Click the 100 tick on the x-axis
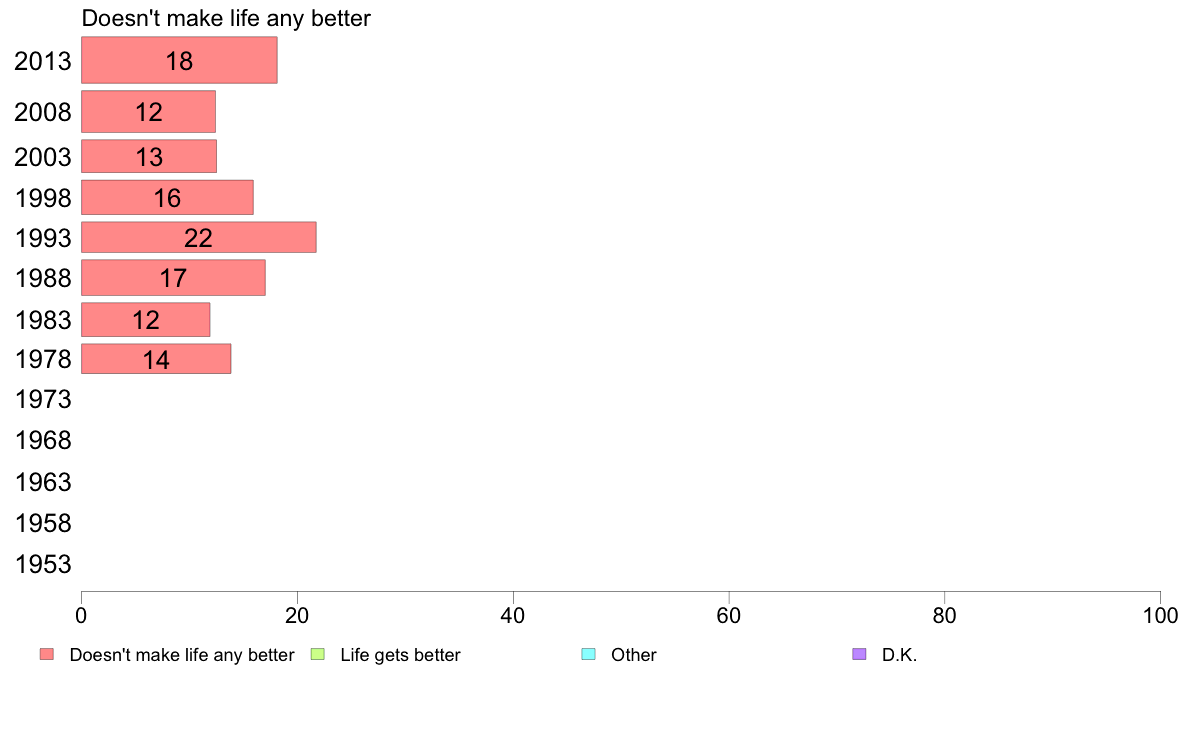Image resolution: width=1188 pixels, height=736 pixels. 1160,615
